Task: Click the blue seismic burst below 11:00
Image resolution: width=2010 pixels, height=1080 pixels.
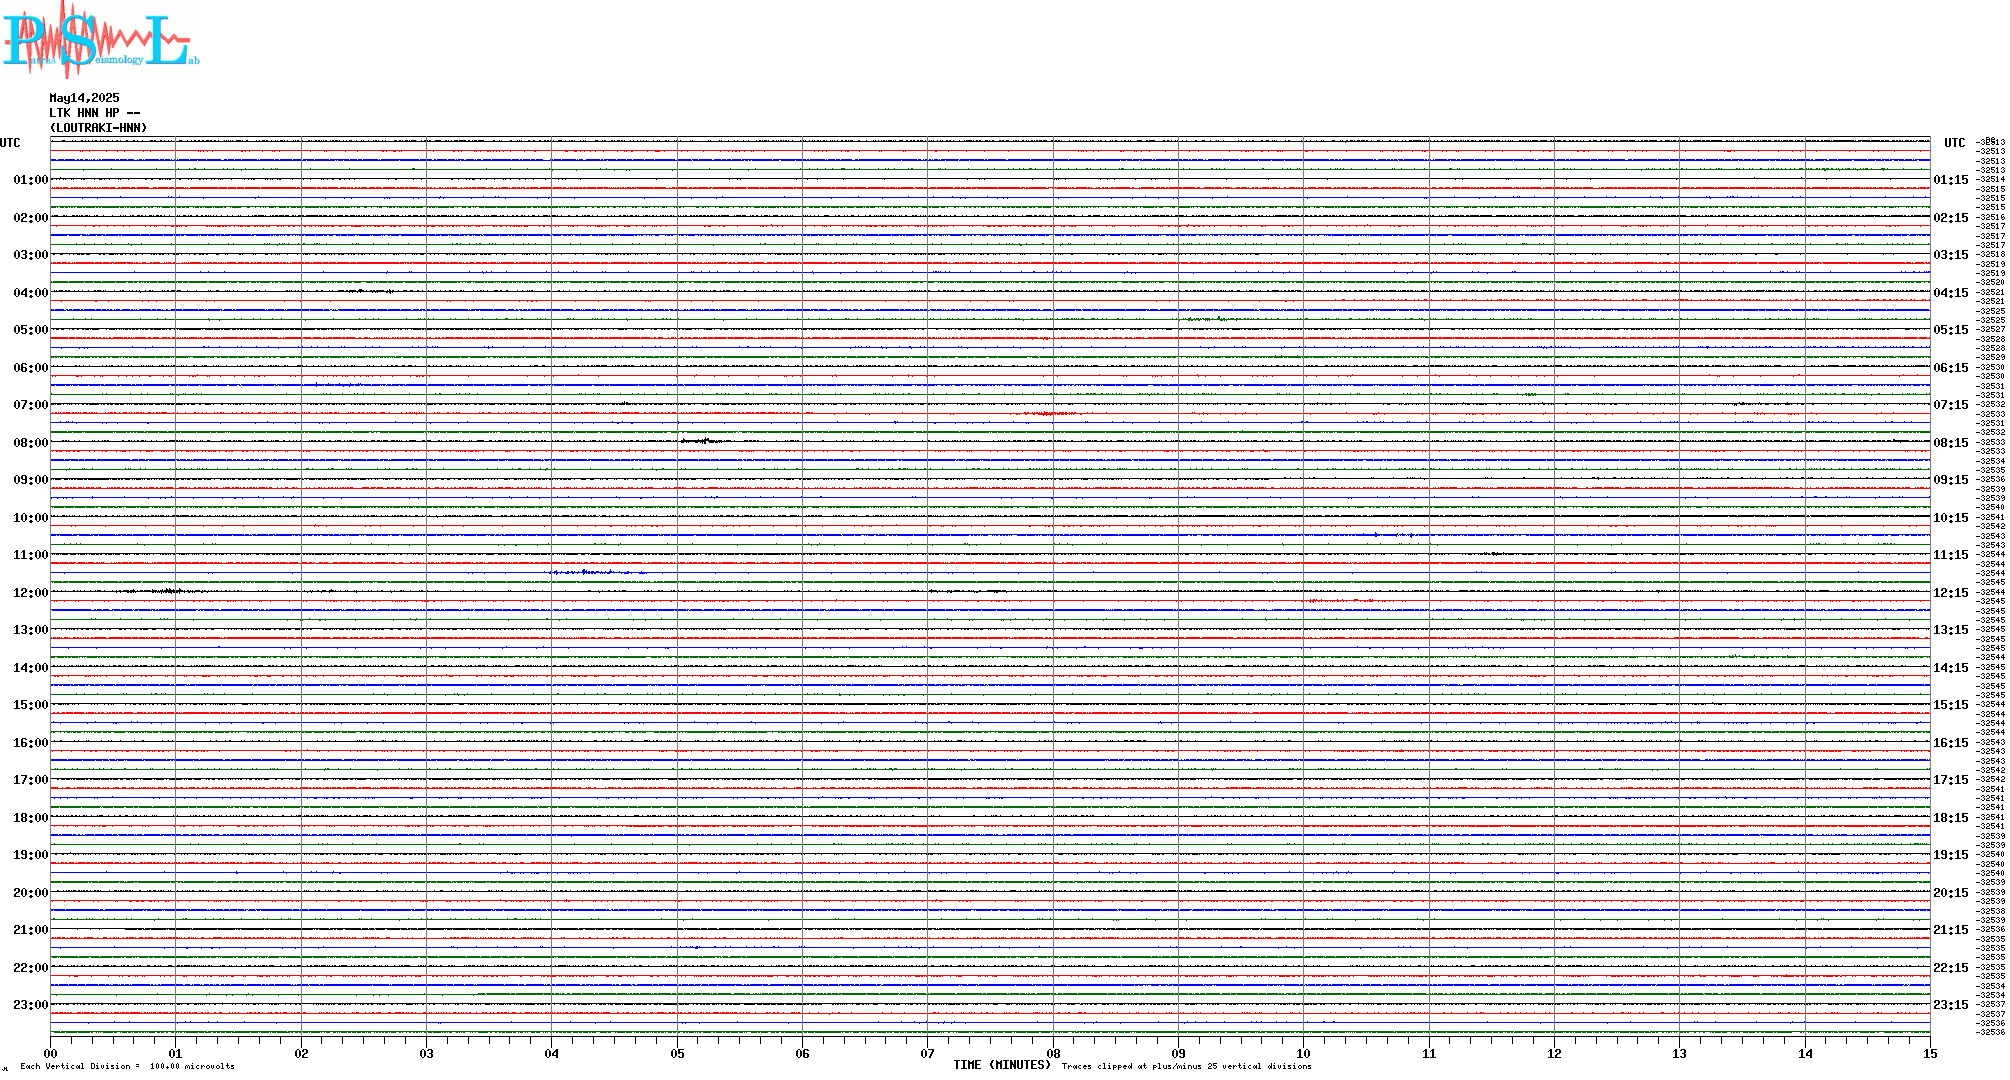Action: click(598, 572)
